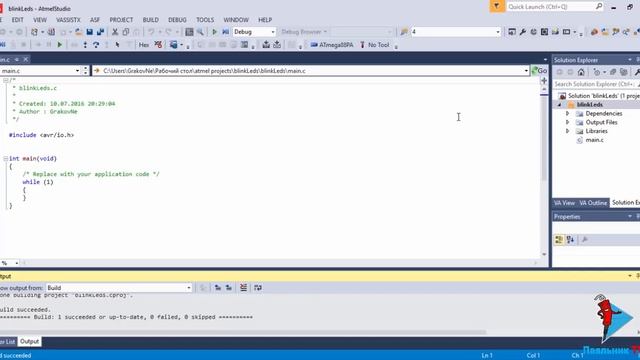Click the refresh-style icon in Solution Explorer toolbar
Image resolution: width=640 pixels, height=360 pixels.
(x=597, y=72)
